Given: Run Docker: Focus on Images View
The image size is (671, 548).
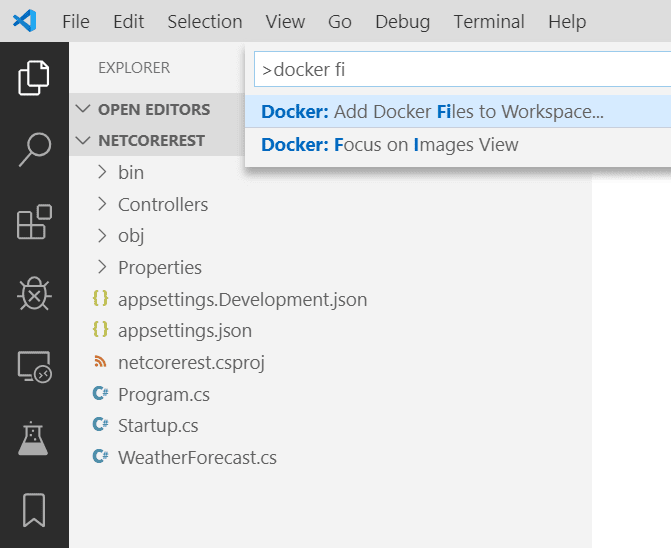Looking at the screenshot, I should 458,145.
